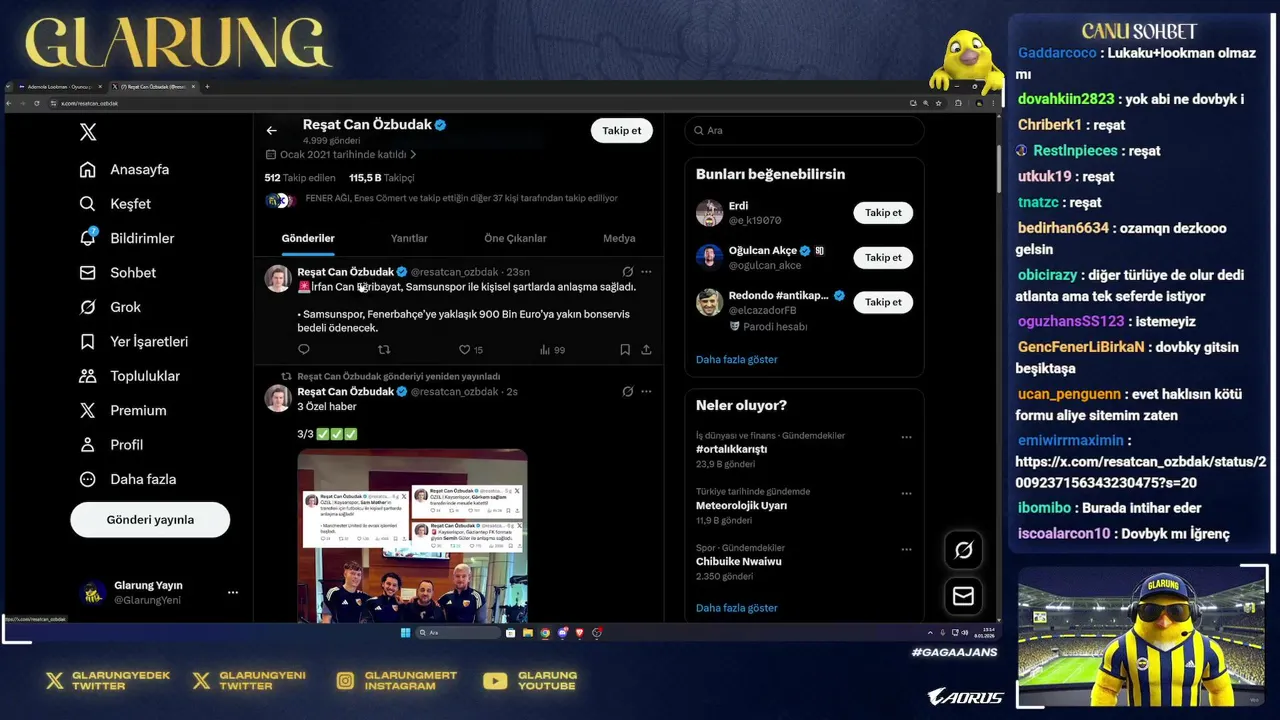
Task: Open Premium page
Action: (x=123, y=411)
